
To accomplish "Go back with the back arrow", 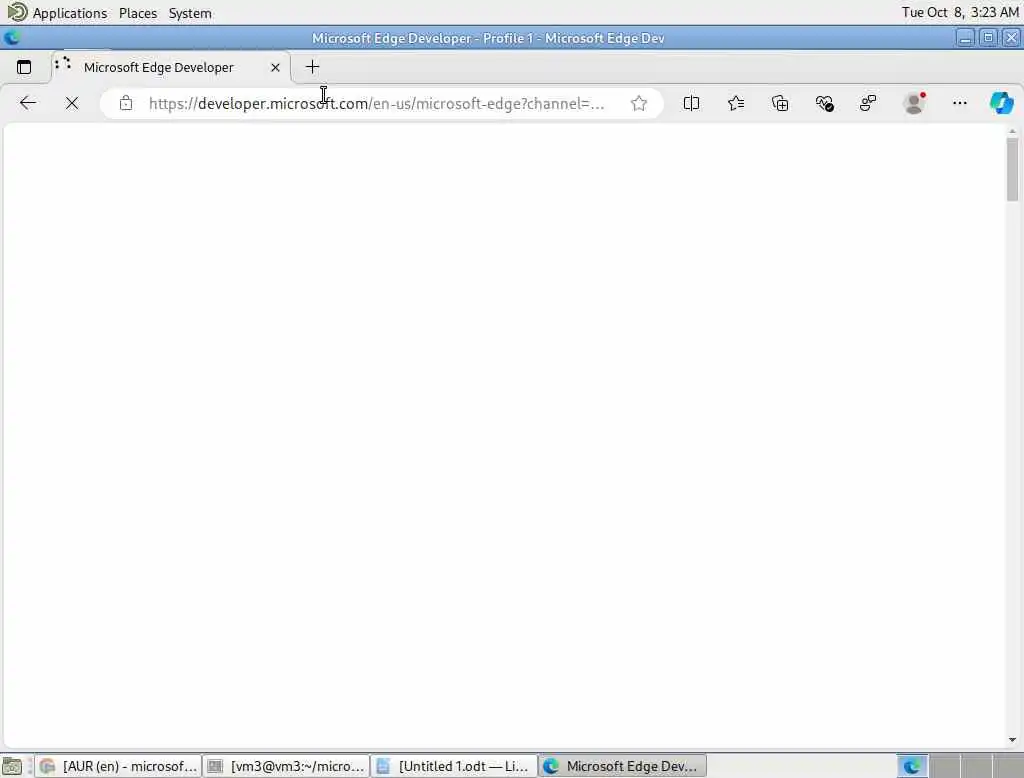I will [27, 103].
